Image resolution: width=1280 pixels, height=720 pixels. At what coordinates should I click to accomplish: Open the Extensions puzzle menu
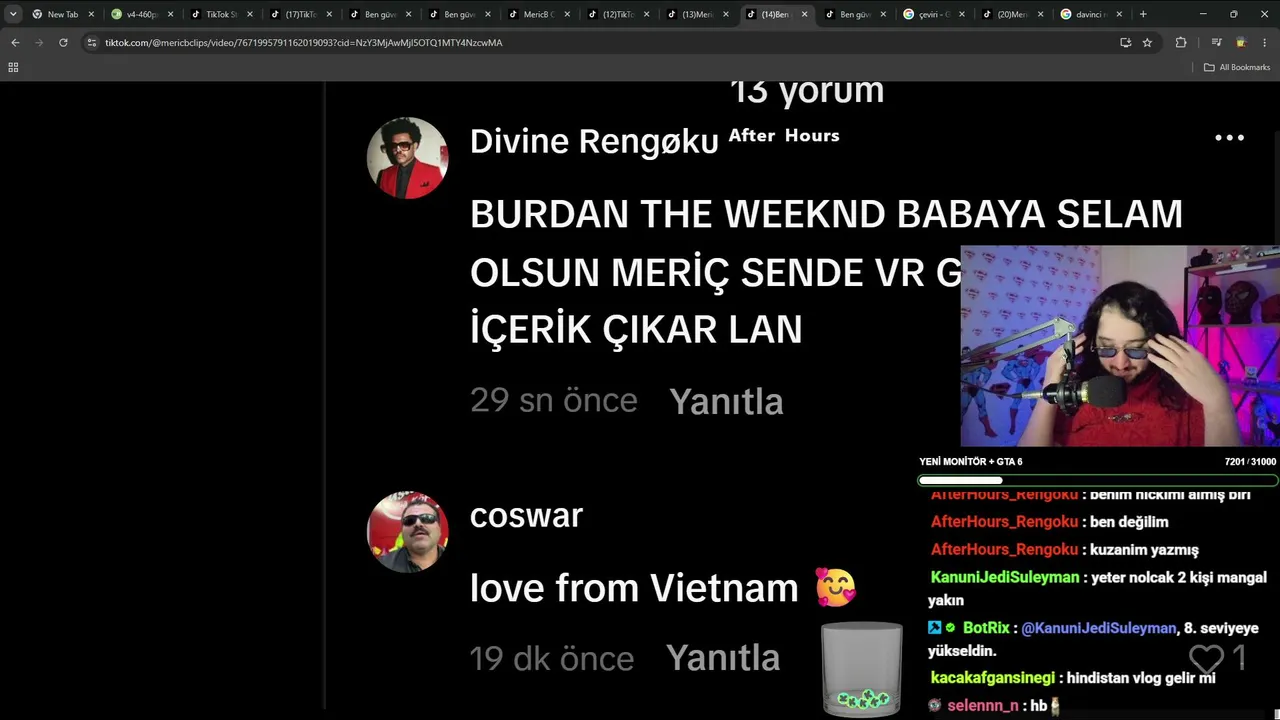click(1181, 43)
